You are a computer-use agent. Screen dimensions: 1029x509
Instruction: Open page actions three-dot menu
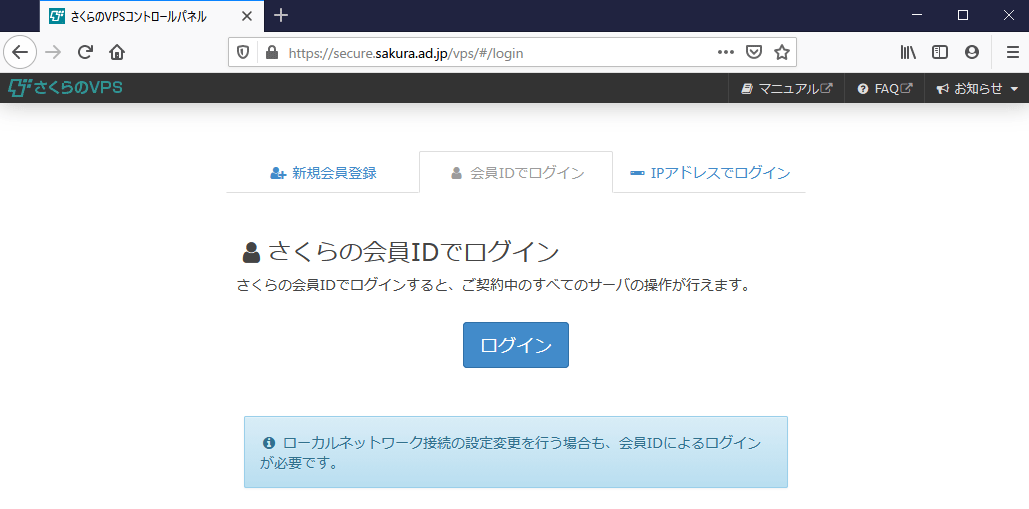tap(726, 52)
